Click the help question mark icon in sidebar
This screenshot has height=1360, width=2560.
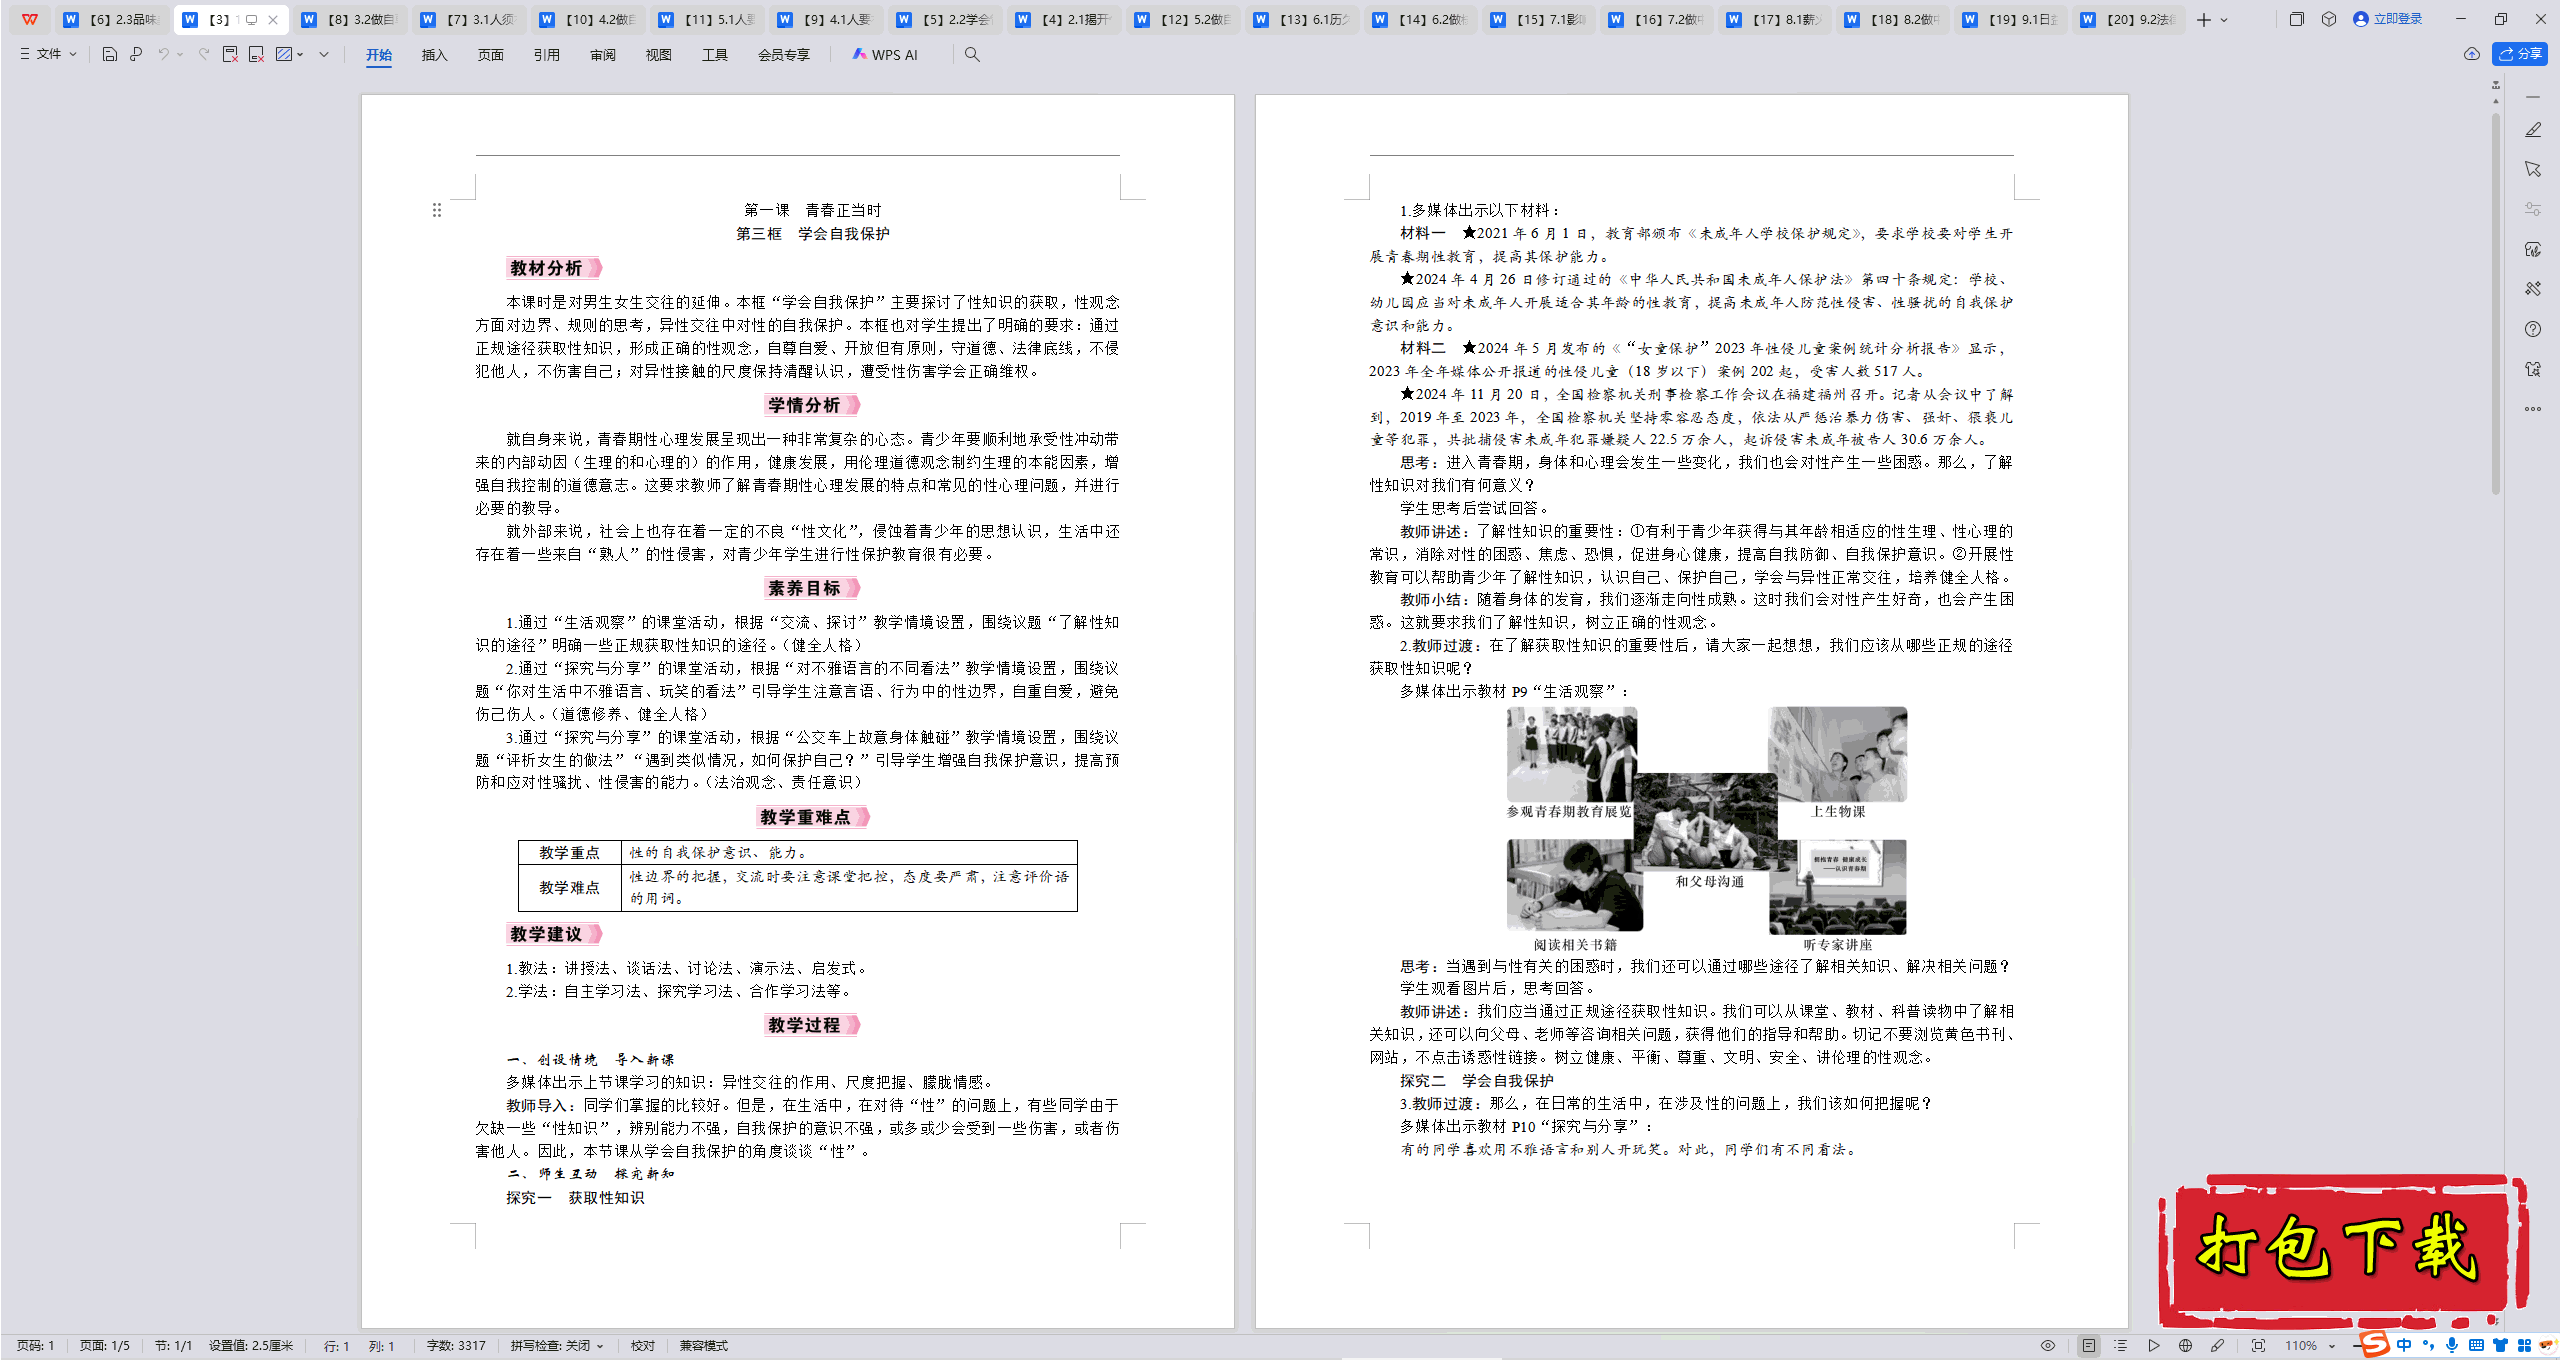click(2532, 329)
